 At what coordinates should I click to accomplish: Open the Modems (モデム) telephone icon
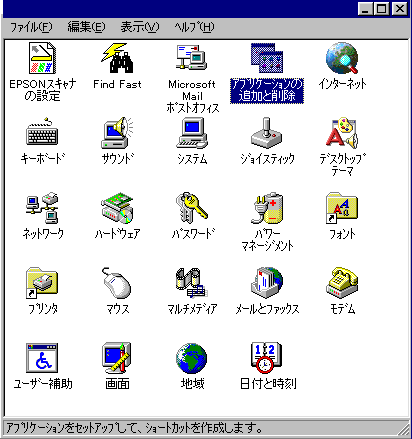point(342,282)
